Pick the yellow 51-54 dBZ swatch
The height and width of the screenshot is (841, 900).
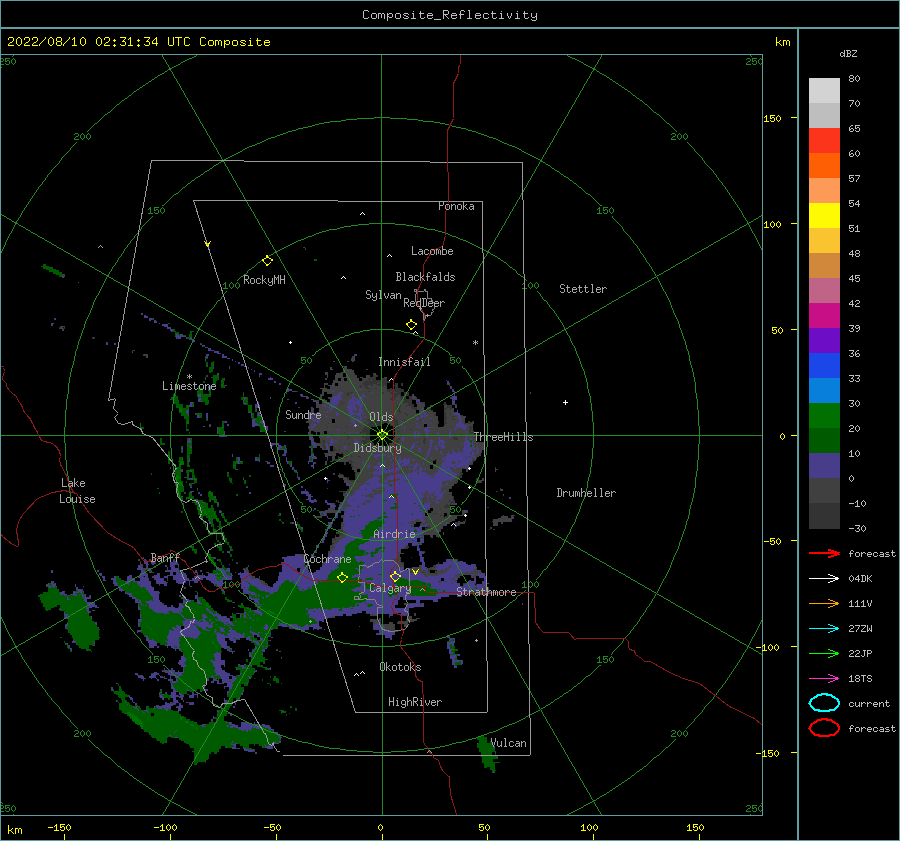[824, 216]
